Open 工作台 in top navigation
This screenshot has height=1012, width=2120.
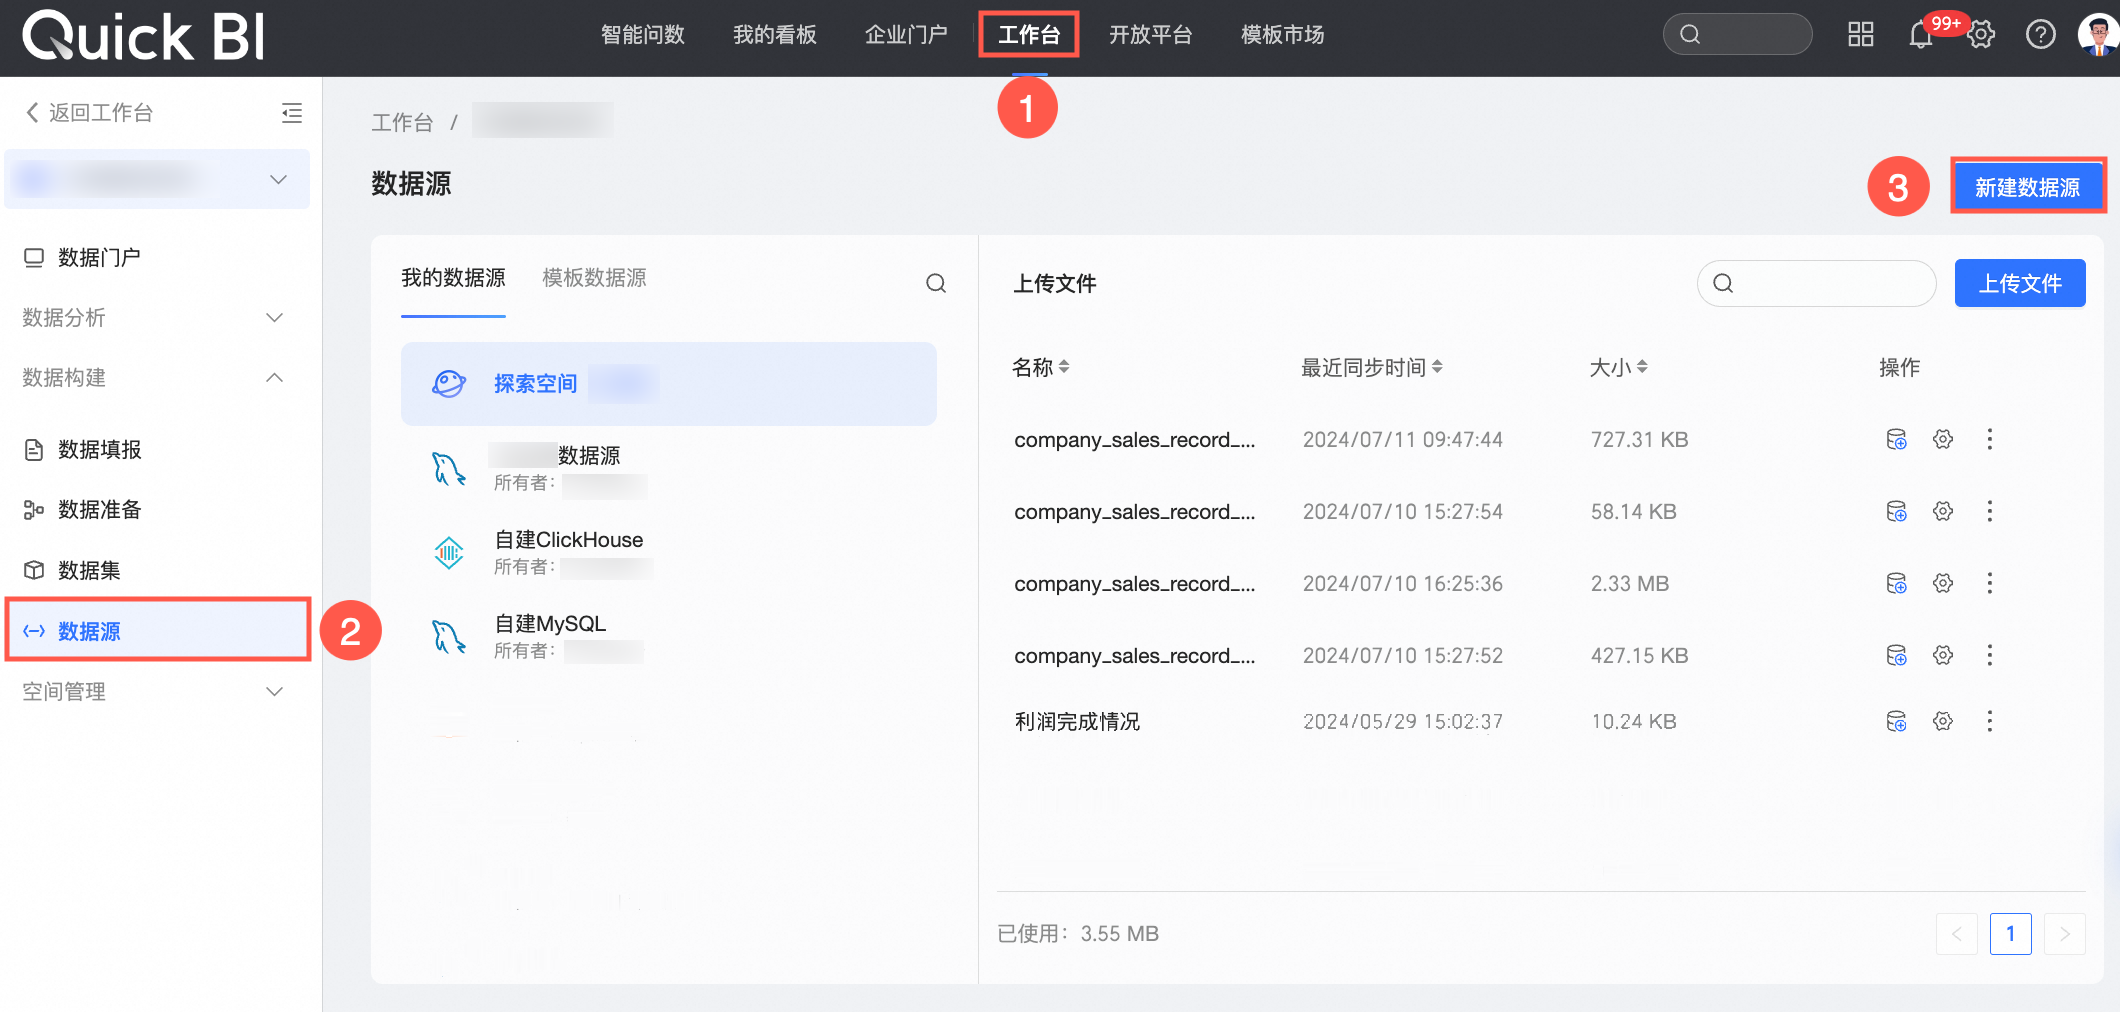click(x=1029, y=35)
